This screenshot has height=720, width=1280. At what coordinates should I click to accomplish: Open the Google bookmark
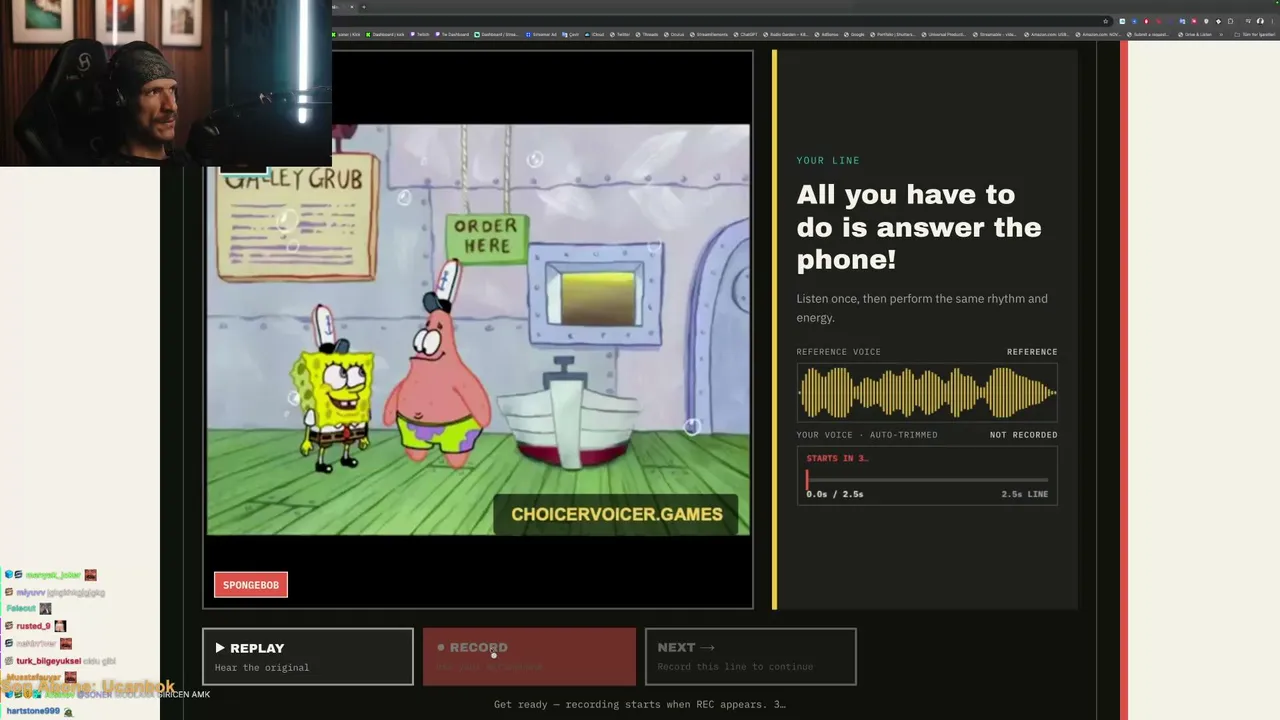click(x=855, y=35)
